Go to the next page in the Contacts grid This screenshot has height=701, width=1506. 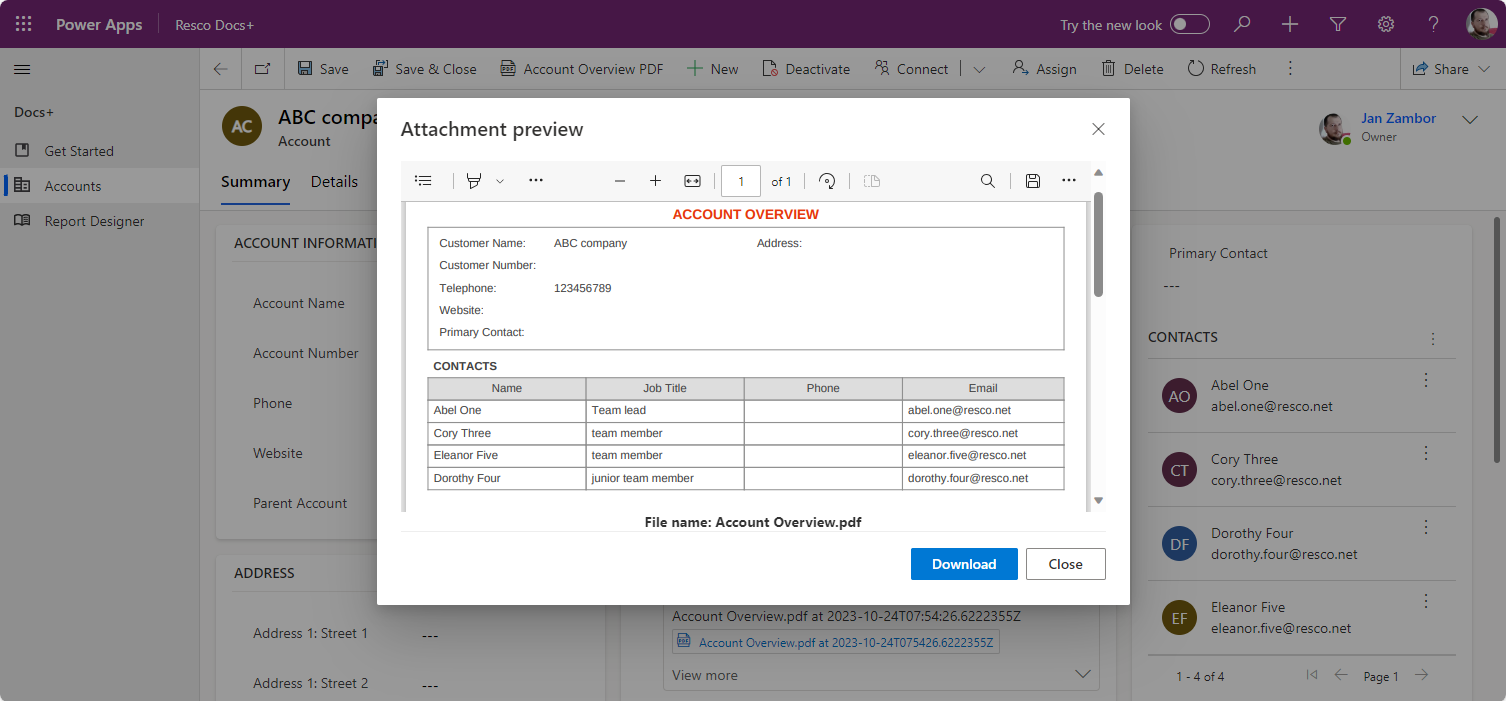coord(1421,676)
